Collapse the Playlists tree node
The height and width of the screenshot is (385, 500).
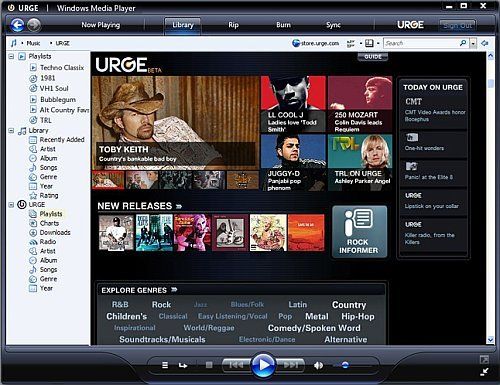click(x=11, y=56)
